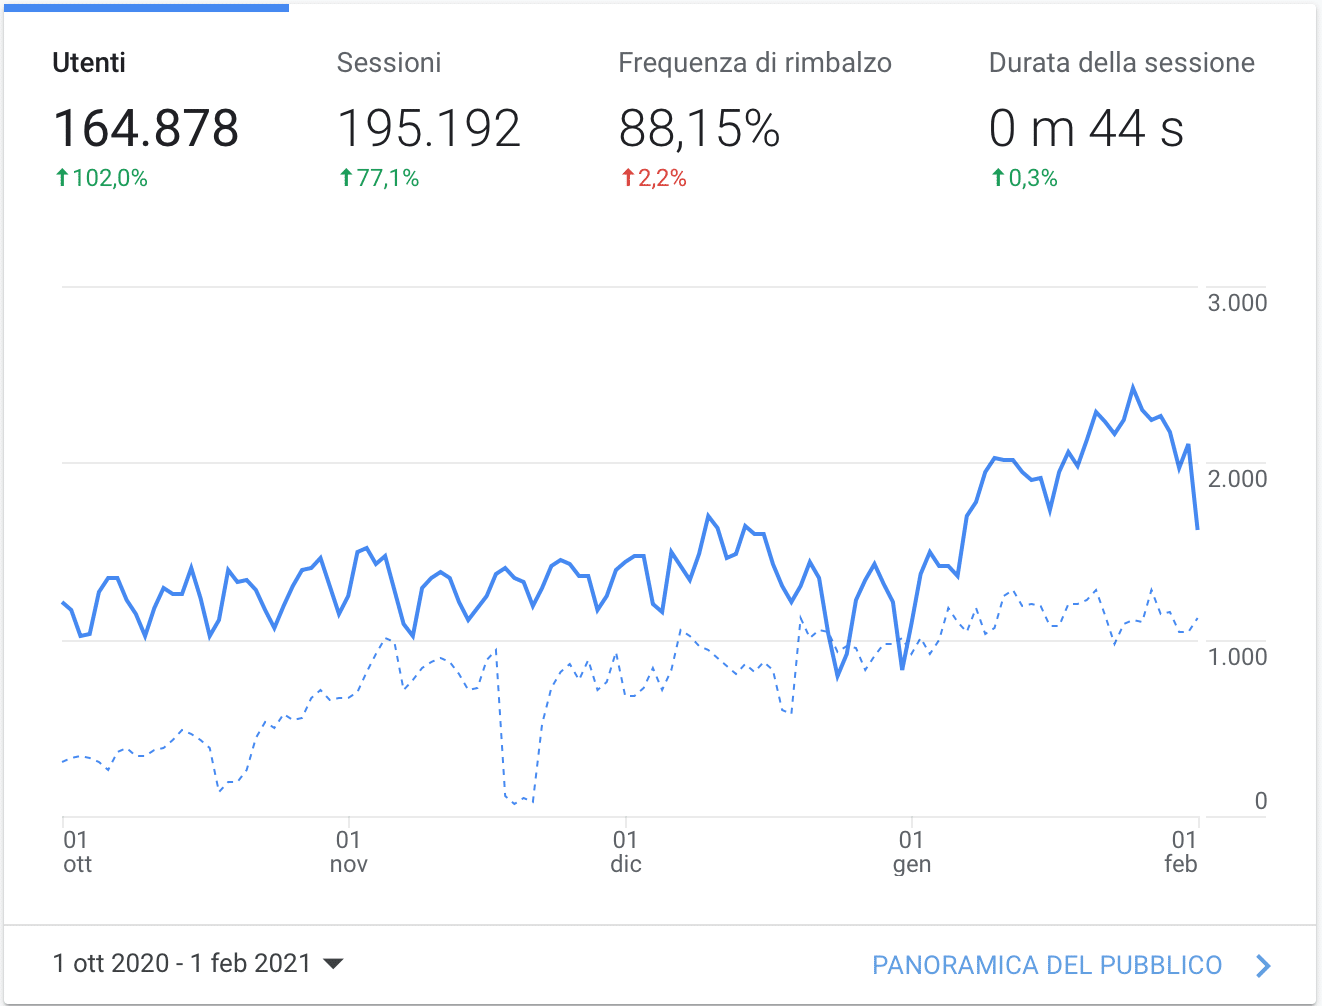Click the '0 m 44 s' duration value
The height and width of the screenshot is (1006, 1322).
[x=1086, y=129]
